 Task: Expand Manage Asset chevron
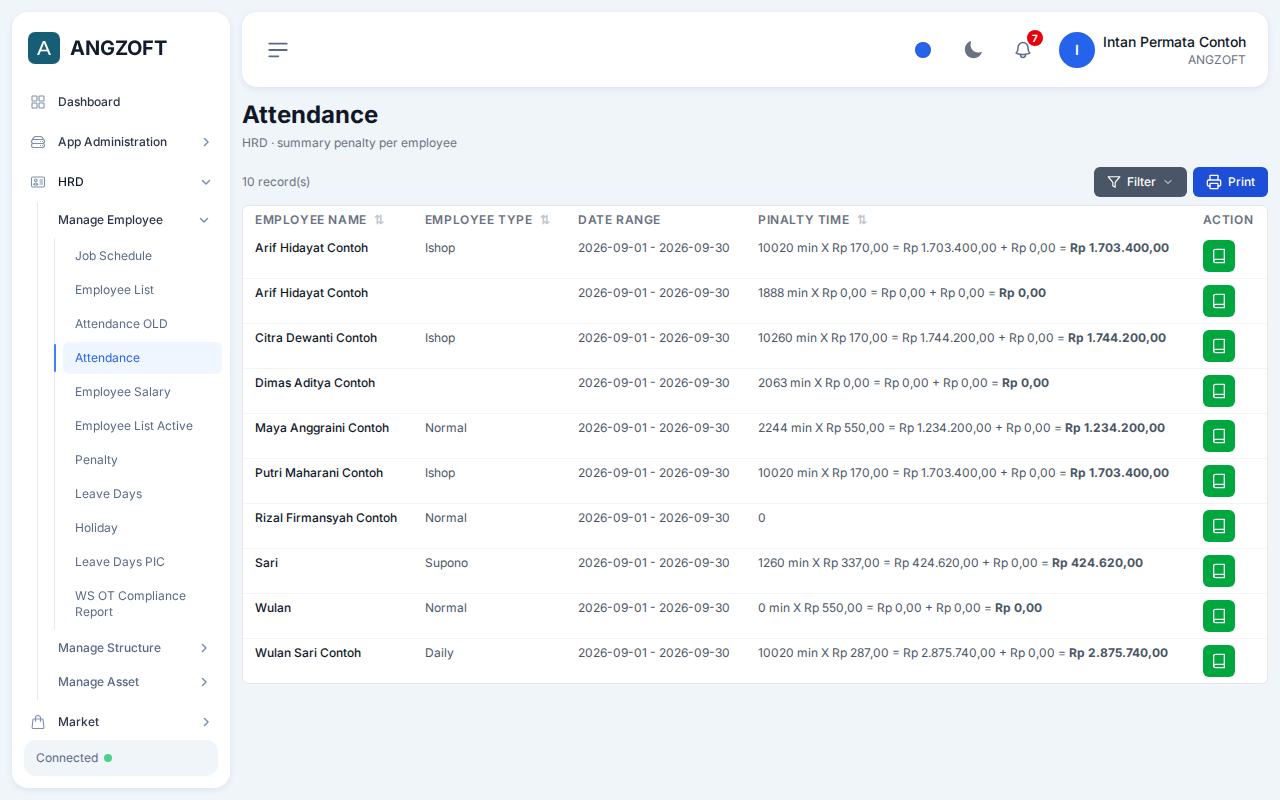click(204, 682)
